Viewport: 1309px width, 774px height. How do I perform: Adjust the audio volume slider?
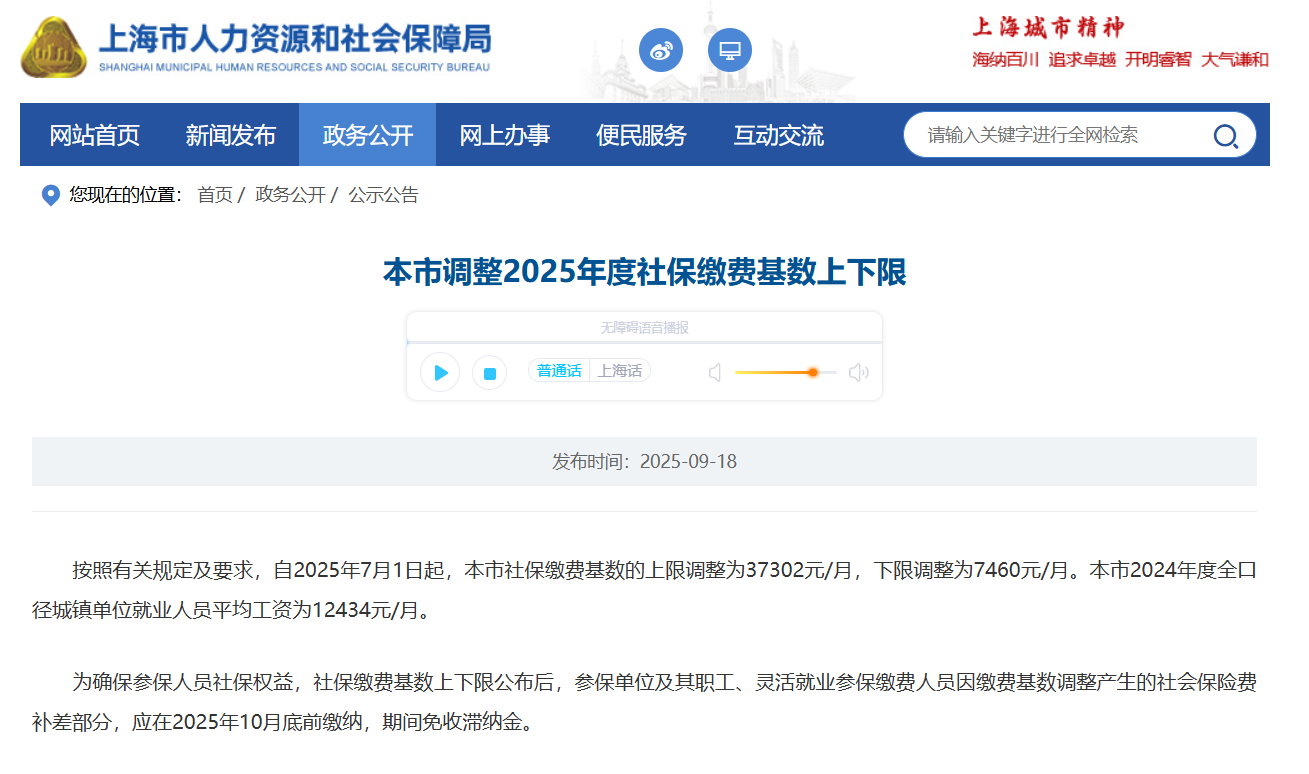(812, 372)
